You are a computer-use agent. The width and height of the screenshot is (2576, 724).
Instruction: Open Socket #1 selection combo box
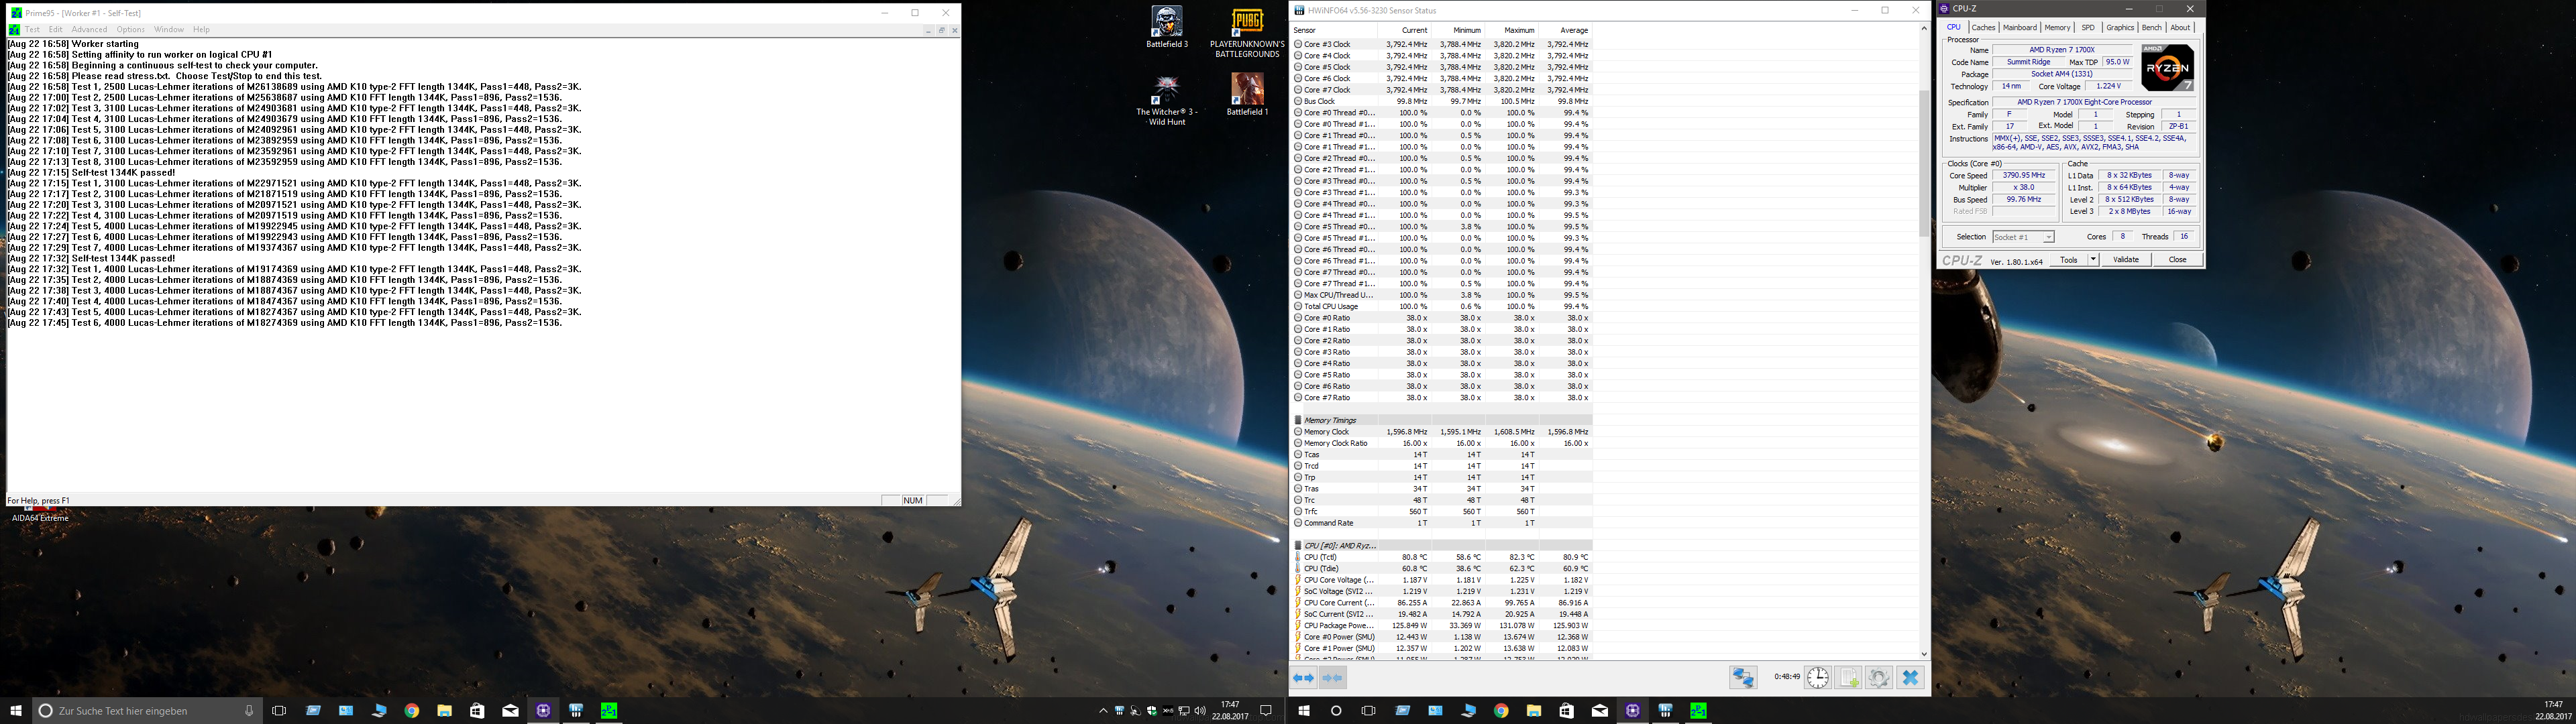[2023, 237]
